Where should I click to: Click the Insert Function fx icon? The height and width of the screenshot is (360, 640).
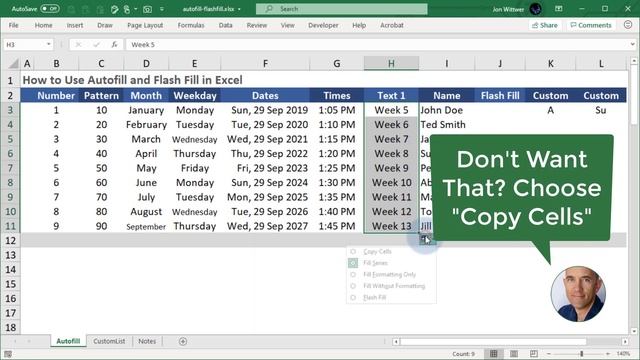[x=114, y=44]
